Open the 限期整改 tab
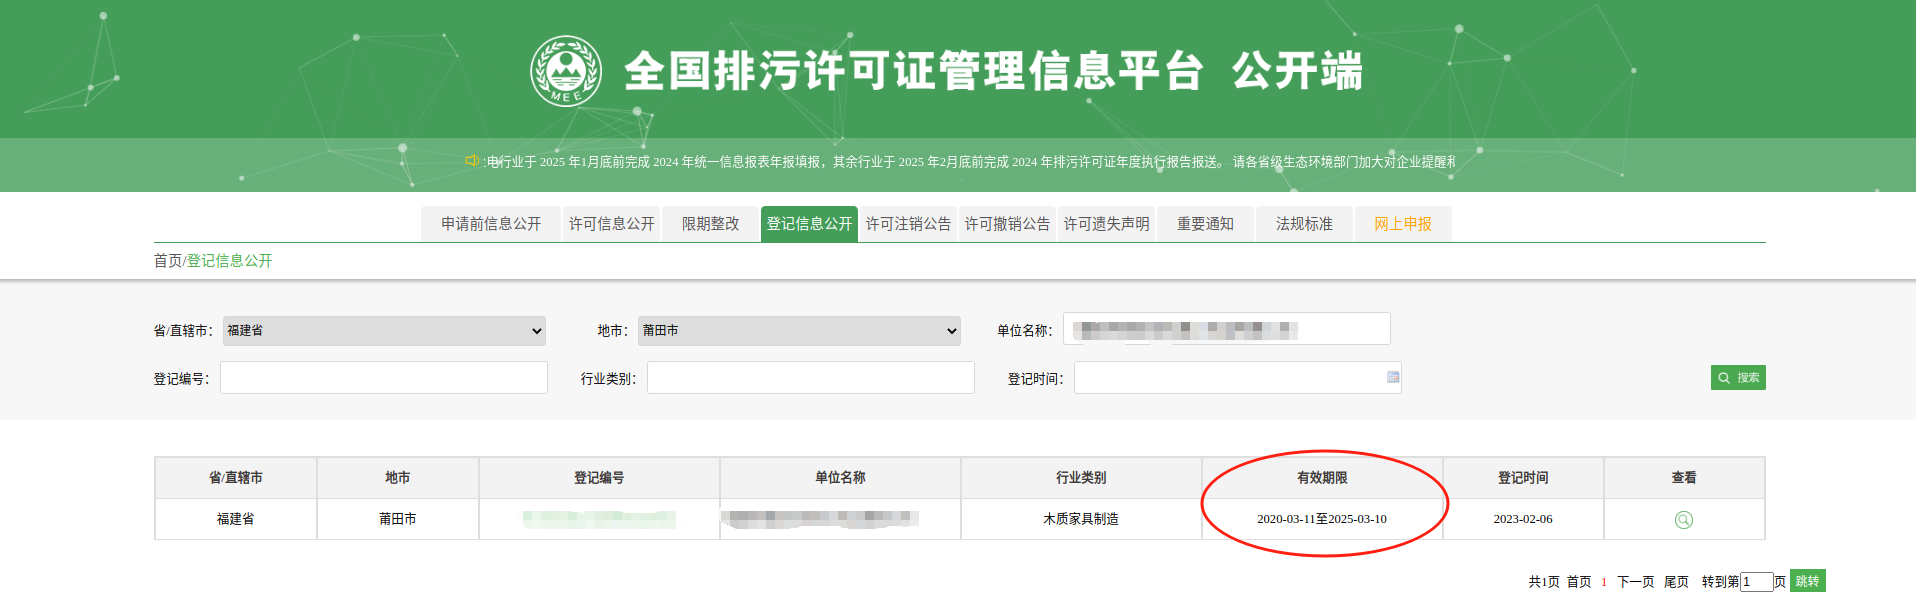1916x603 pixels. point(710,224)
